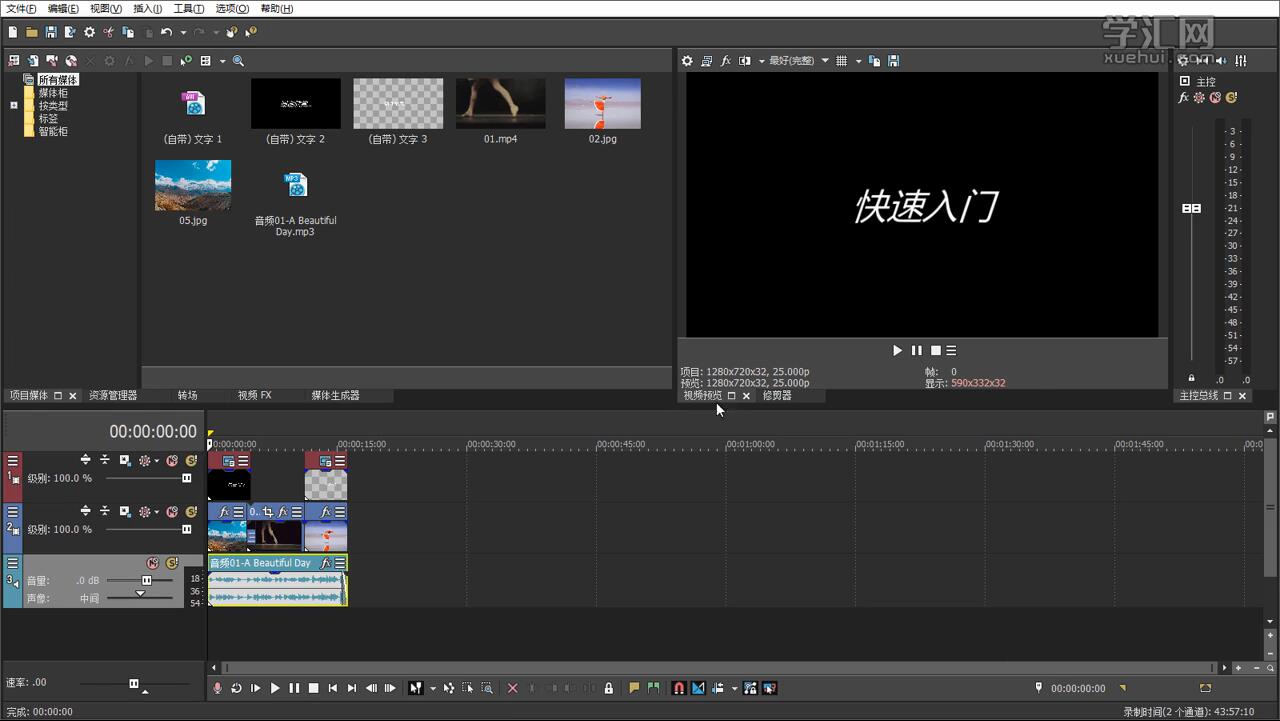
Task: Open the edit tool selector dropdown arrow
Action: 432,688
